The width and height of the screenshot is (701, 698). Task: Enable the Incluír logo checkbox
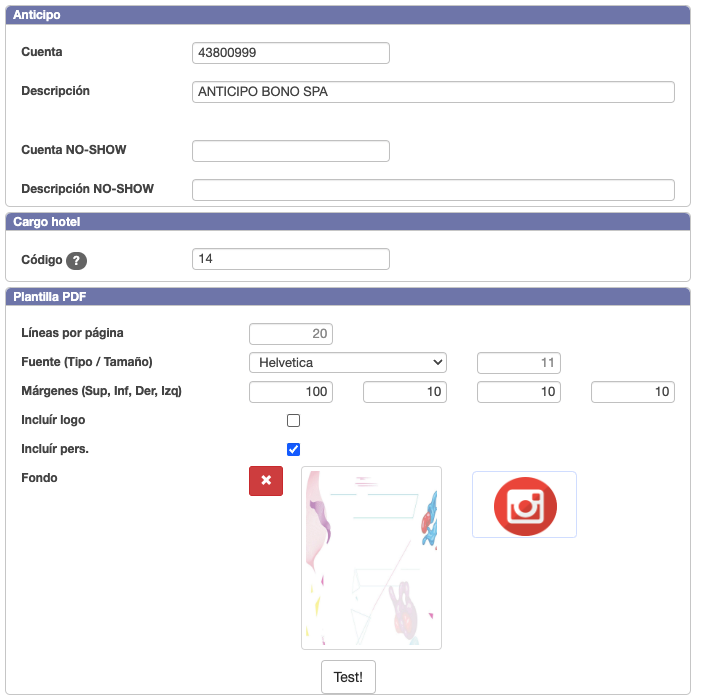293,420
